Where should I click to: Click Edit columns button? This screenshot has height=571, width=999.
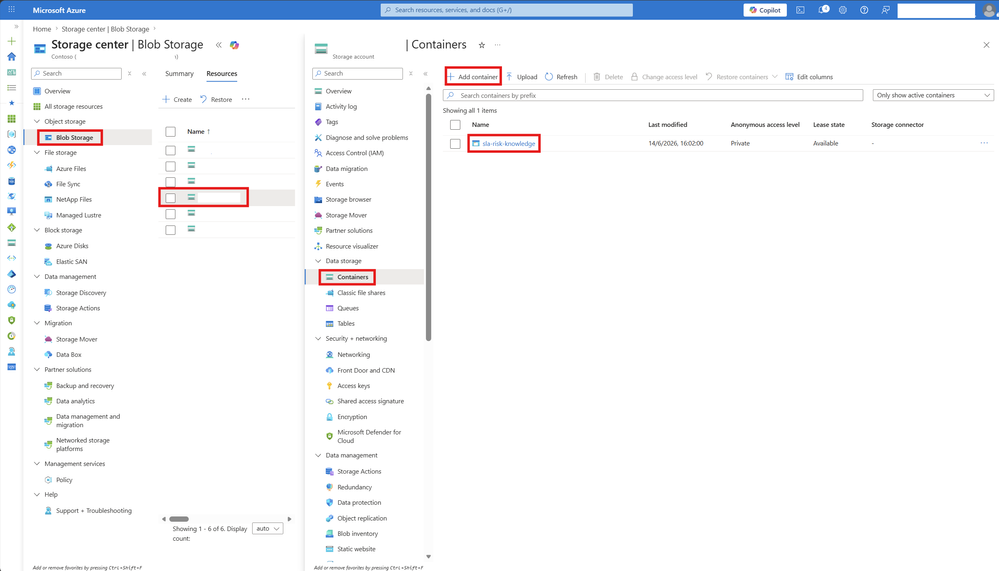[809, 77]
